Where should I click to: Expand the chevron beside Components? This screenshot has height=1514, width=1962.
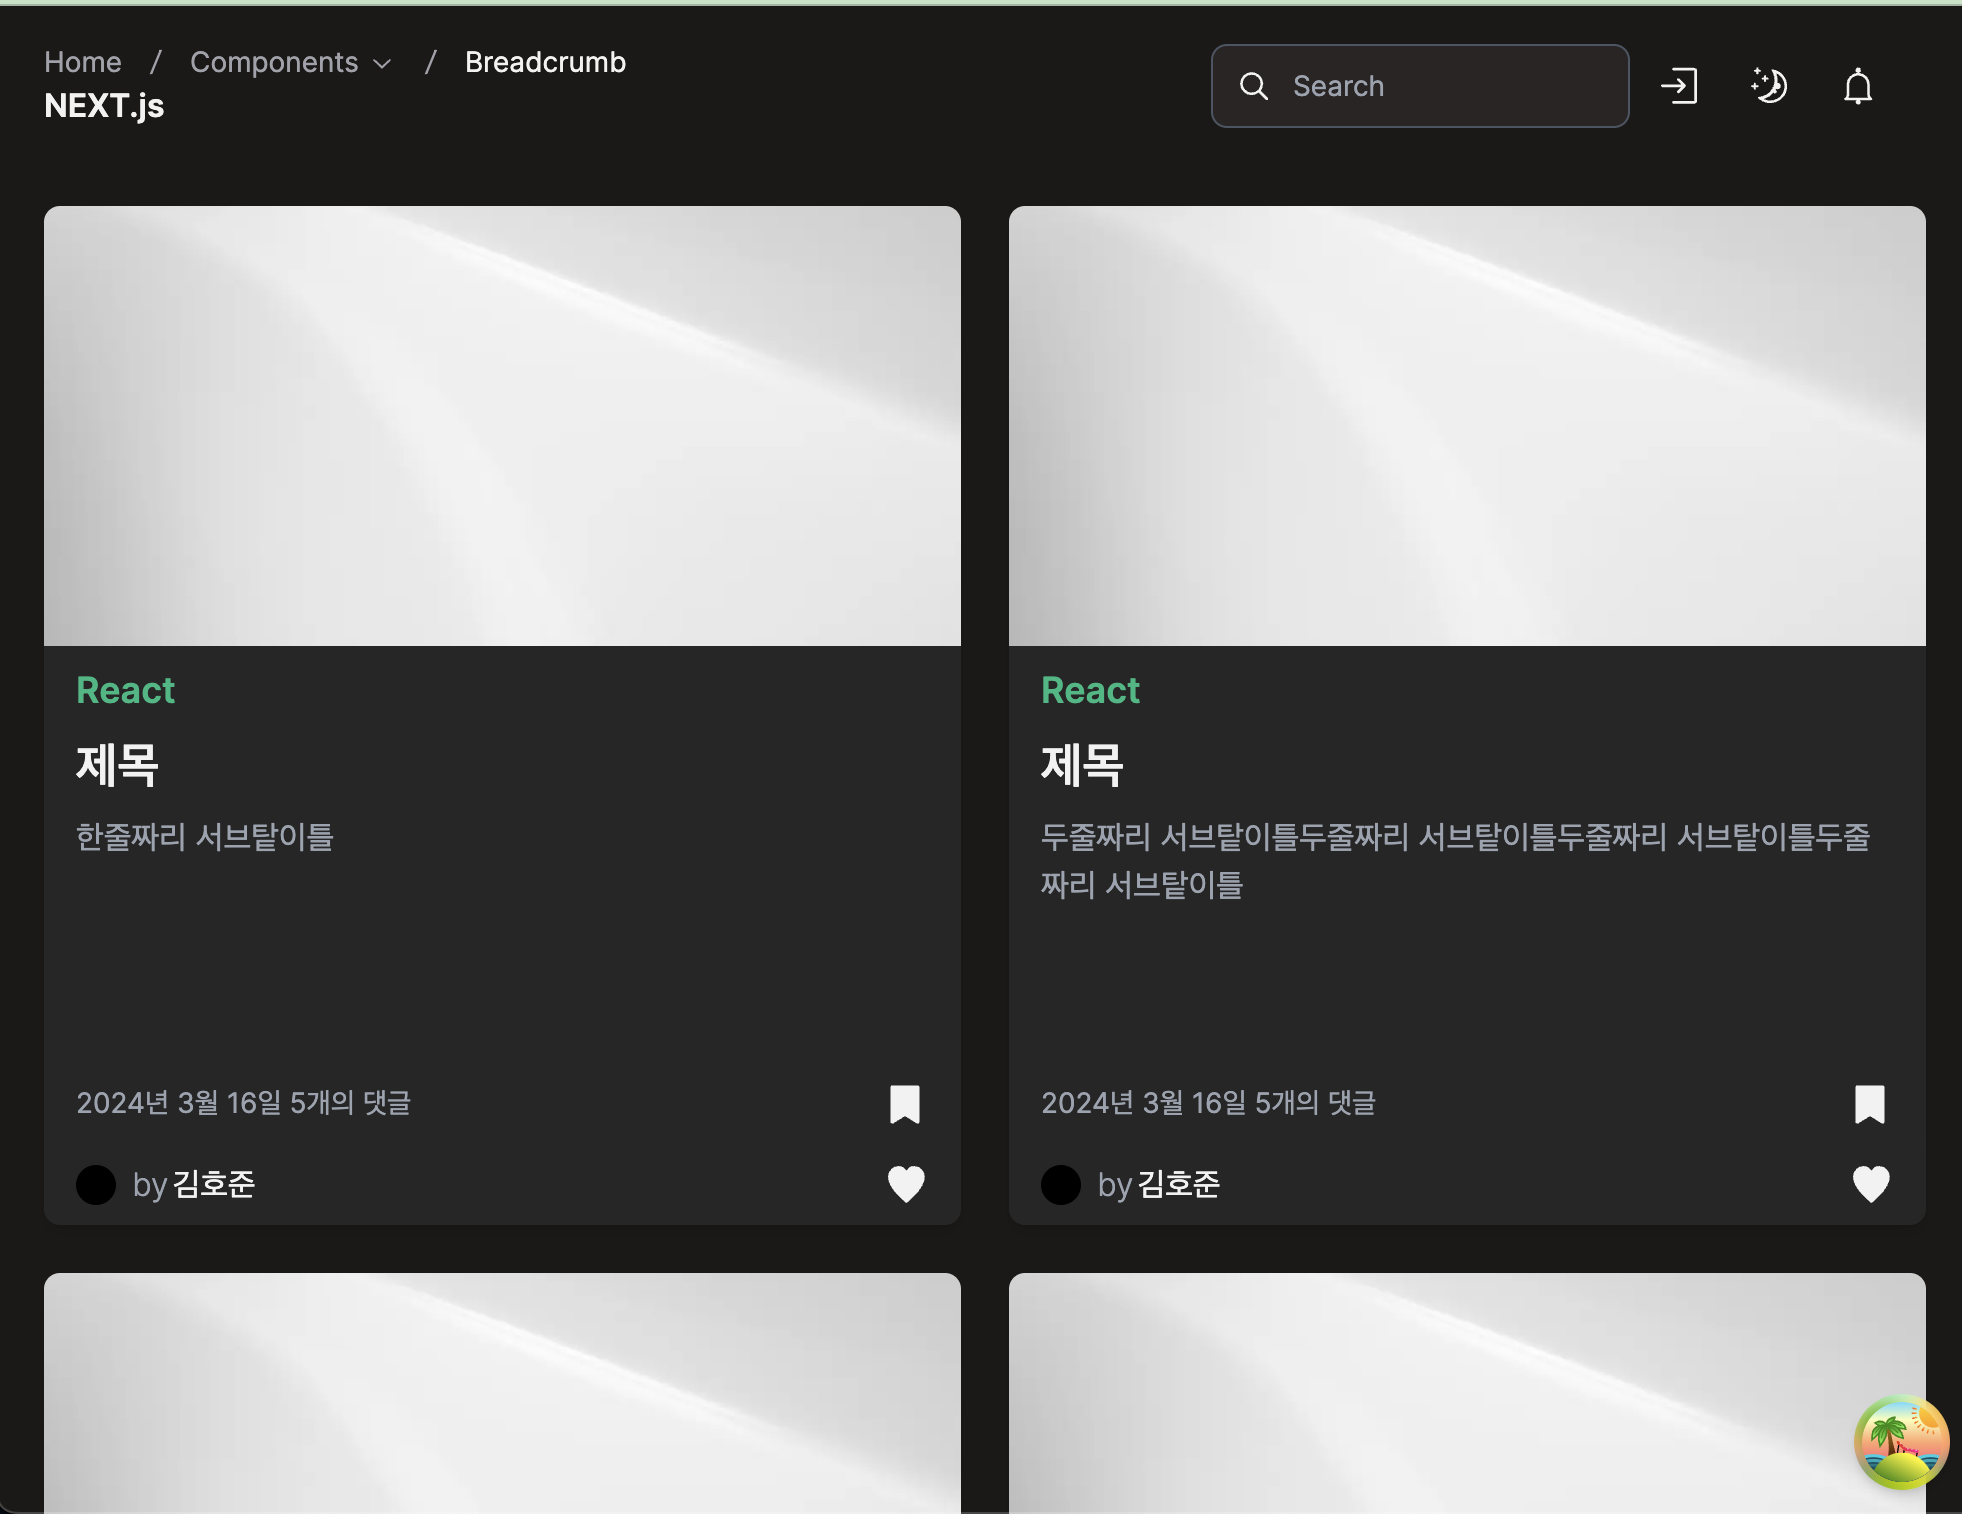click(x=382, y=64)
